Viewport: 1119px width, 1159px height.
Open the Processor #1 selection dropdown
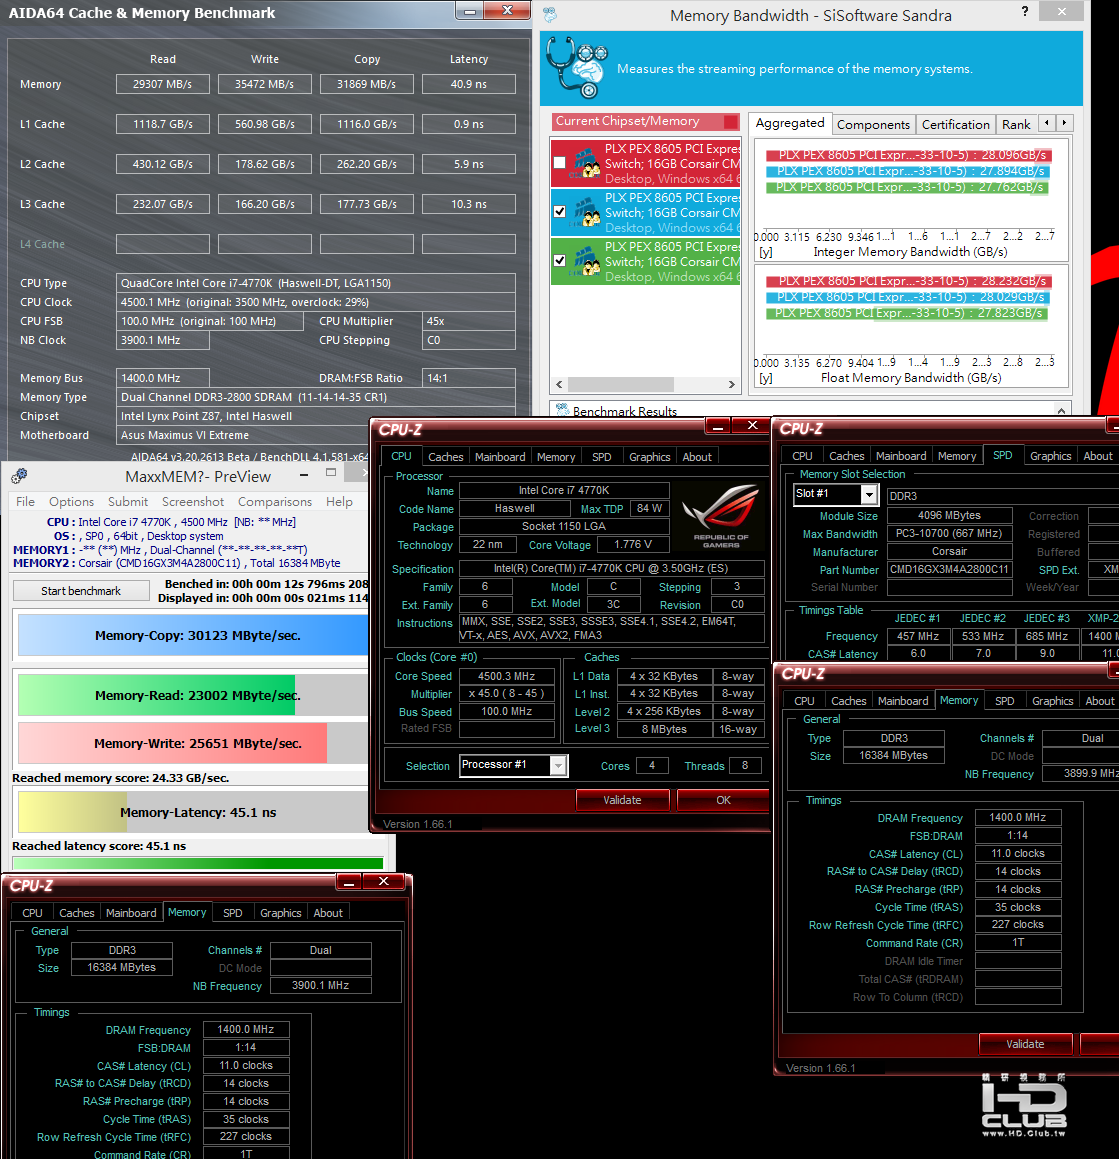pos(559,766)
